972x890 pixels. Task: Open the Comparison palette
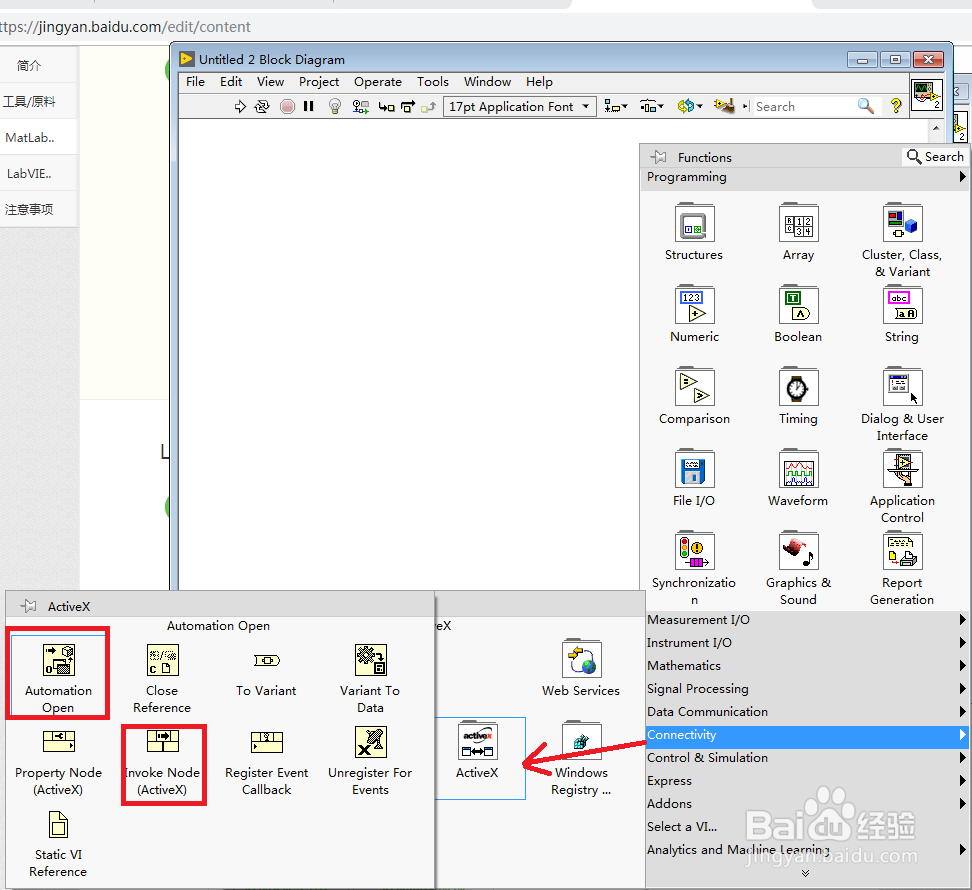[x=694, y=397]
